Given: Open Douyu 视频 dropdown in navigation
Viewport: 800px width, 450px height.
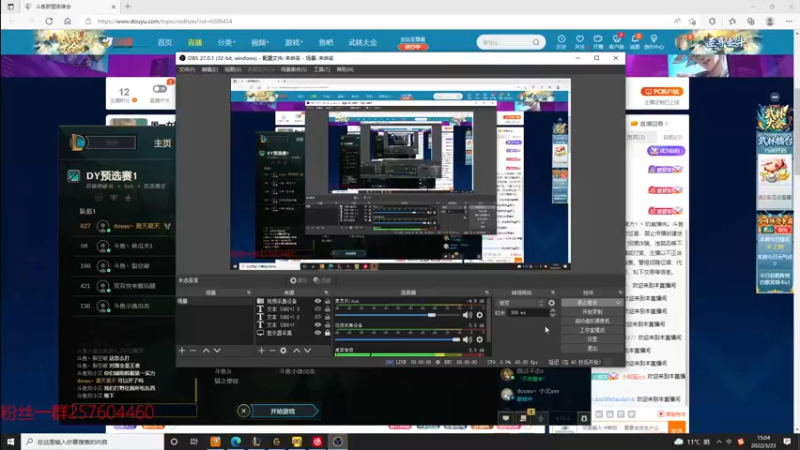Looking at the screenshot, I should click(260, 42).
